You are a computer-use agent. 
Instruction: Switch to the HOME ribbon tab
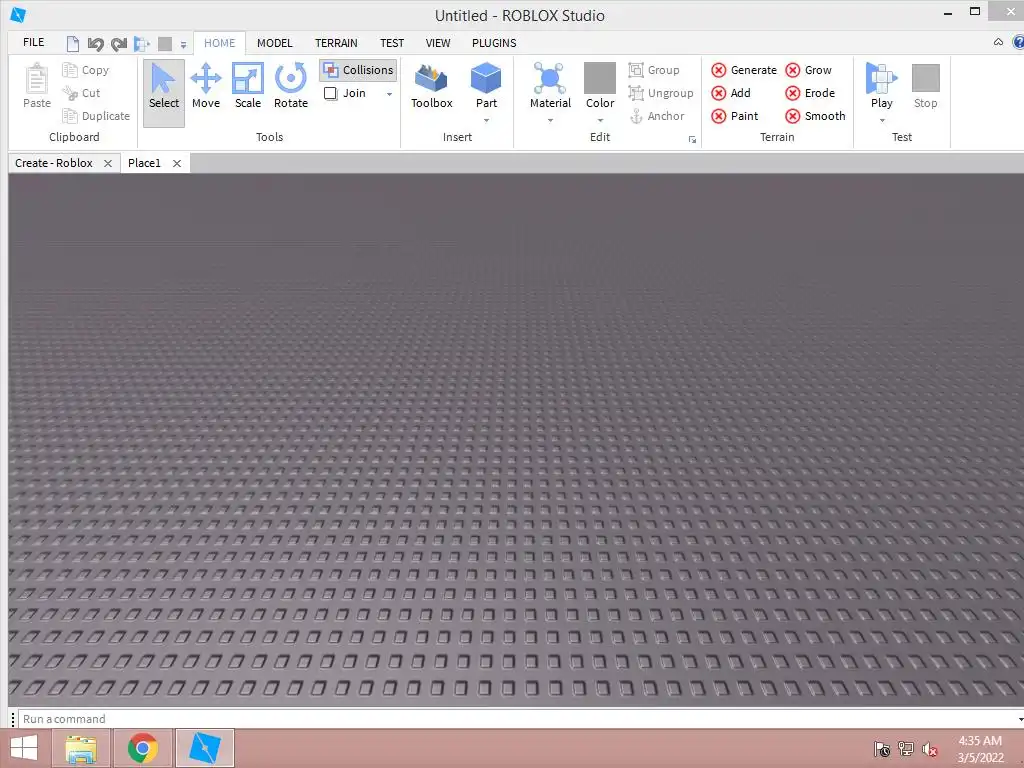coord(219,43)
